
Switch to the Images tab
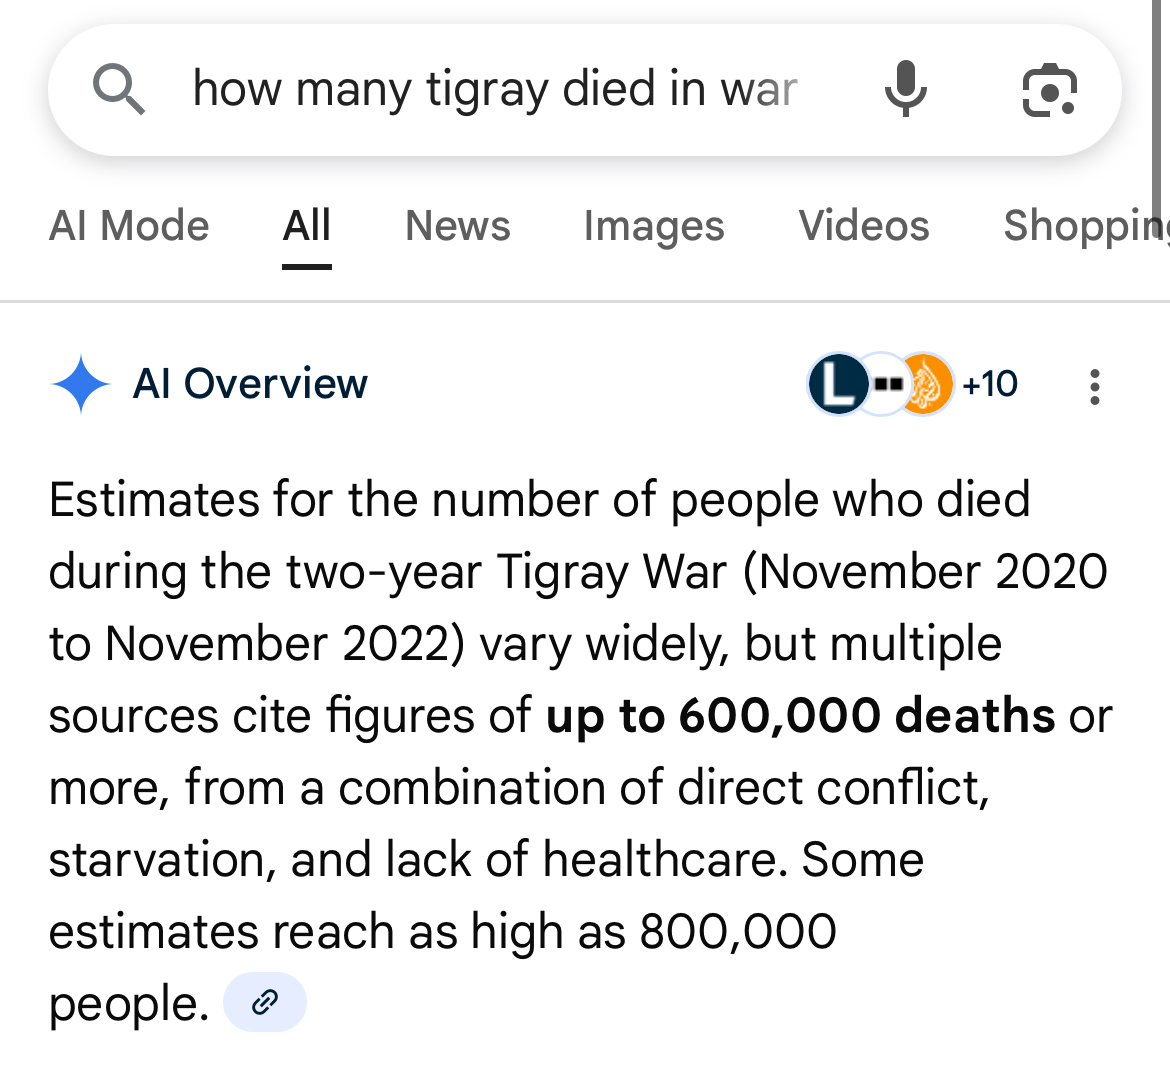[x=654, y=226]
